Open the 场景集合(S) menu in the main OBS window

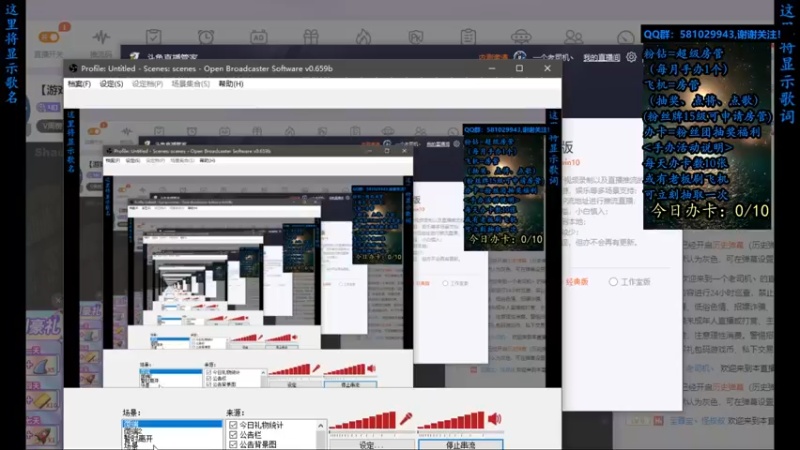pyautogui.click(x=190, y=84)
